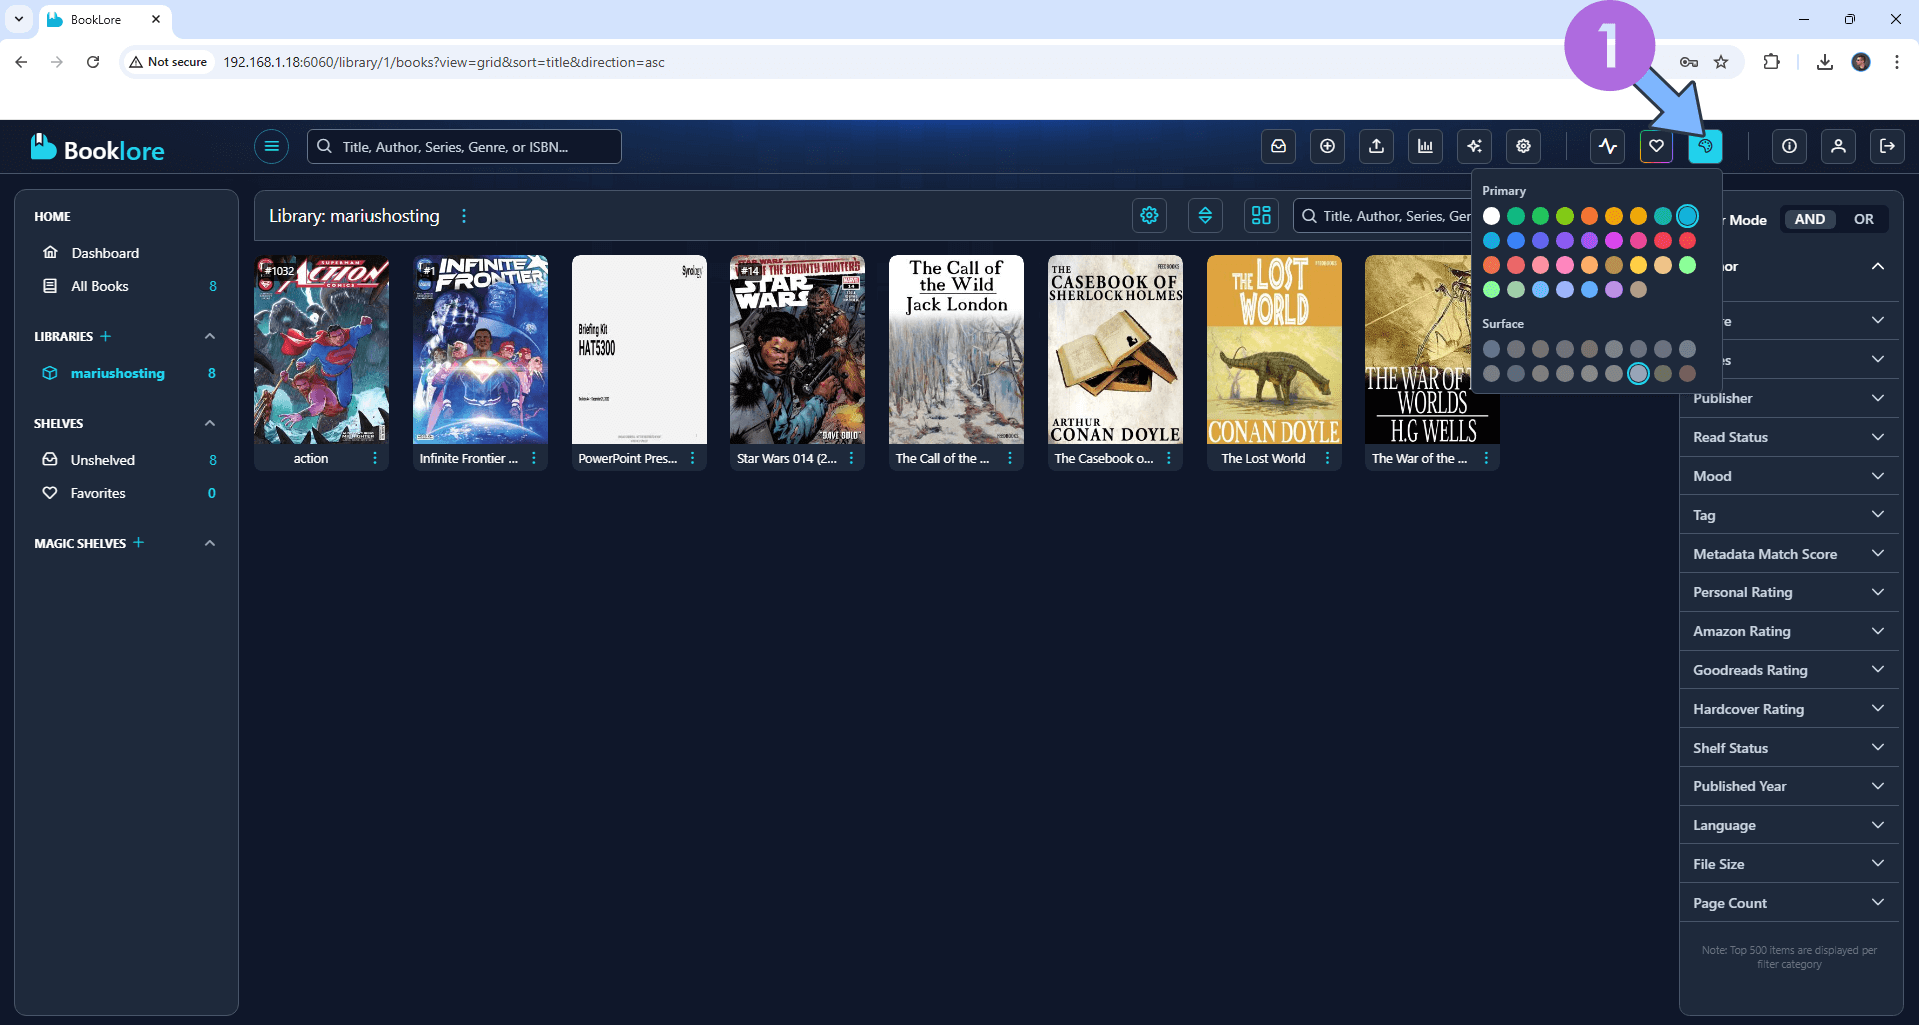Expand the Read Status filter
The width and height of the screenshot is (1919, 1025).
pyautogui.click(x=1789, y=437)
